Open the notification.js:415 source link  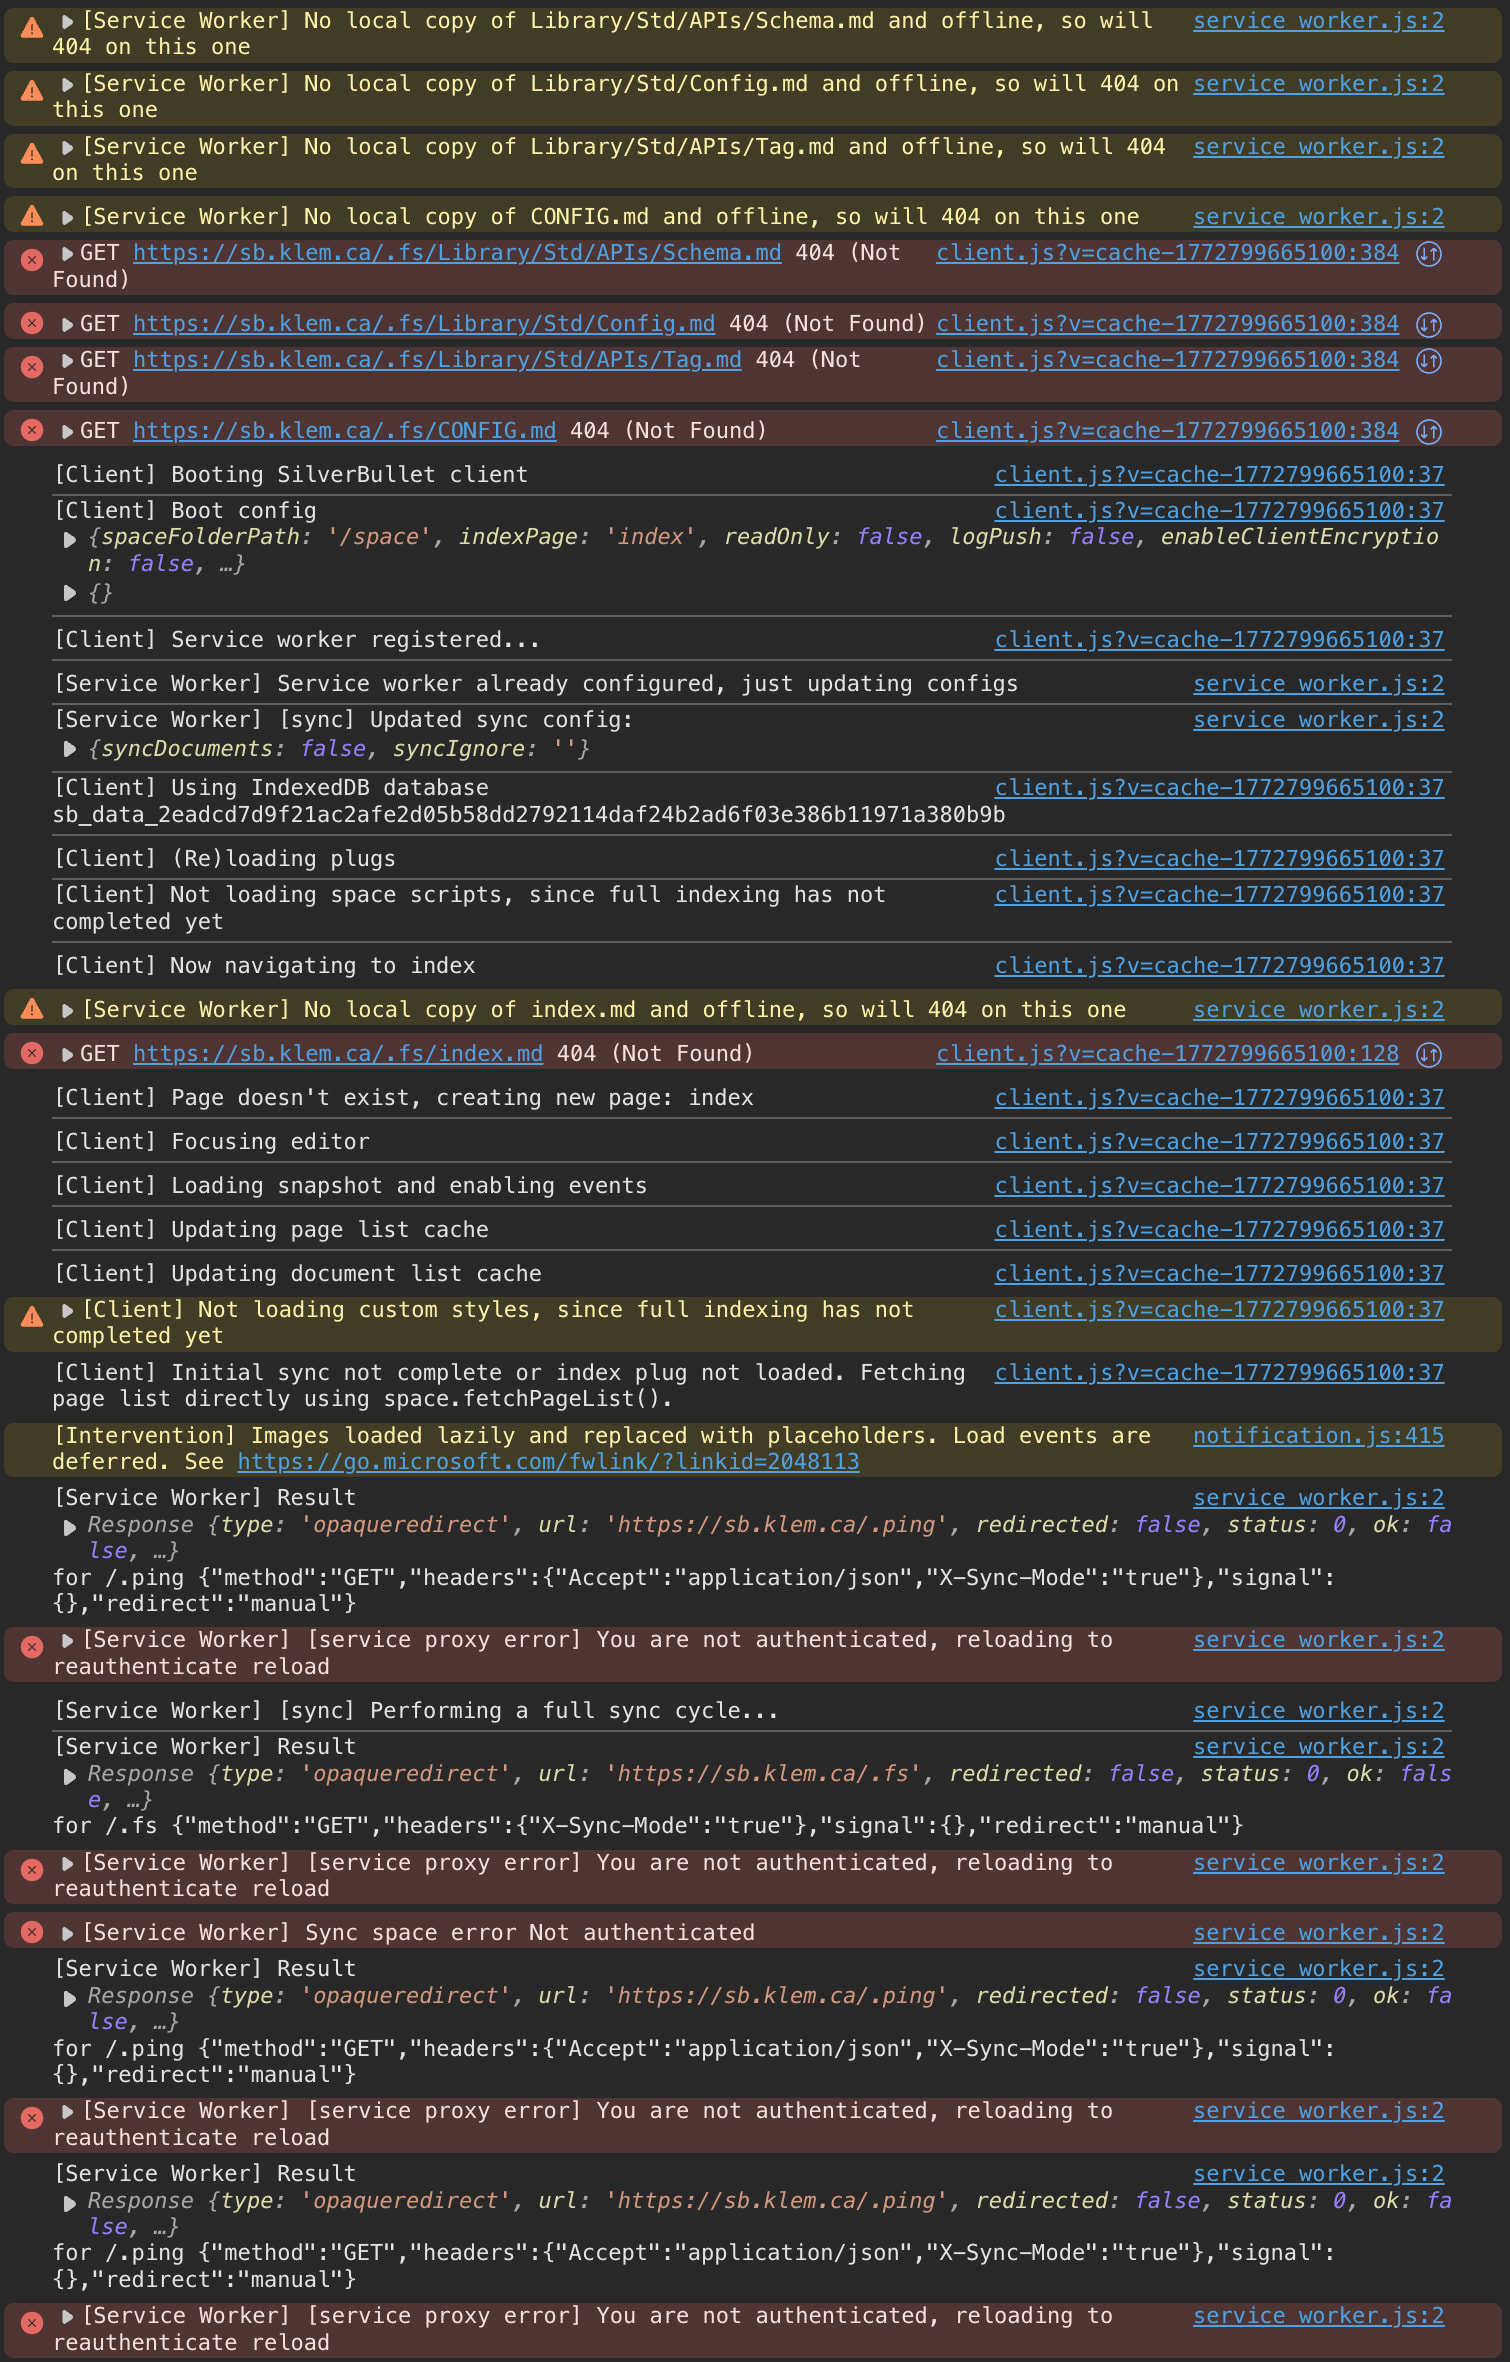[x=1318, y=1436]
